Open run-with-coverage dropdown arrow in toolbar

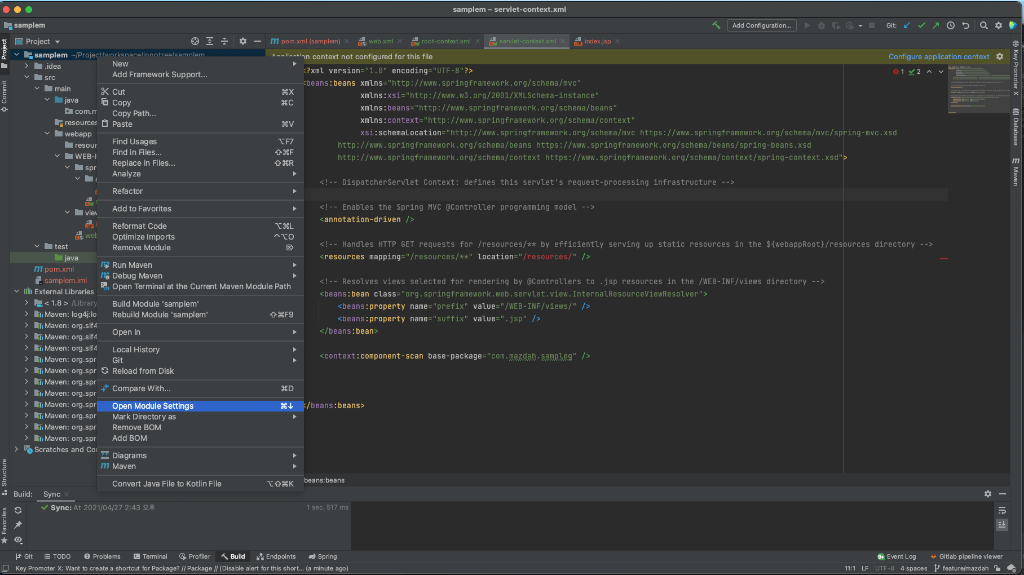860,26
